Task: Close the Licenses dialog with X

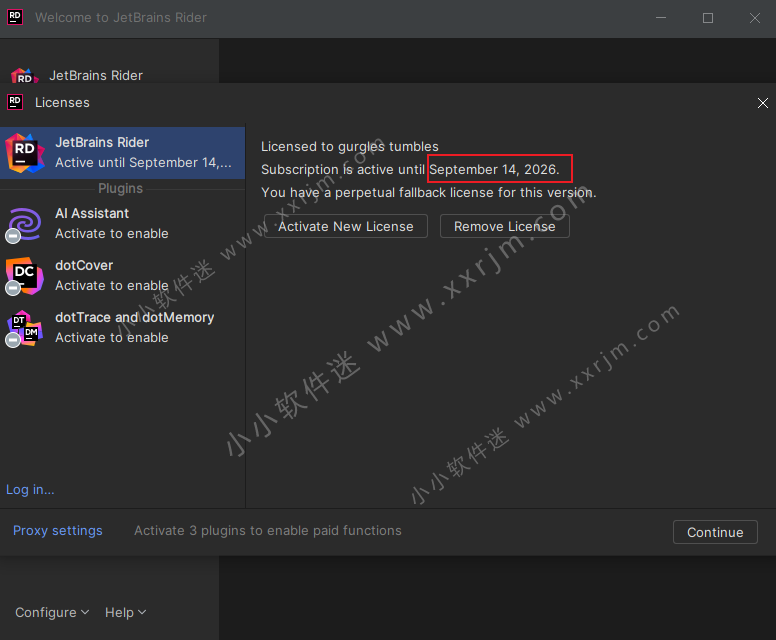Action: (763, 103)
